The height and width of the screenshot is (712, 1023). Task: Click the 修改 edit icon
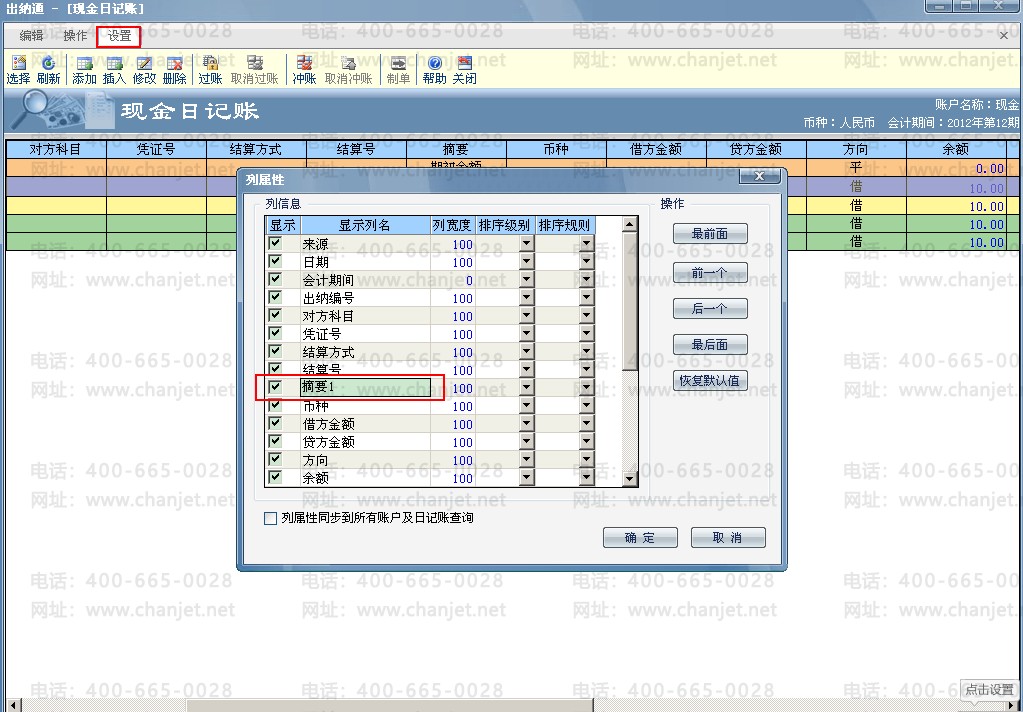tap(144, 70)
